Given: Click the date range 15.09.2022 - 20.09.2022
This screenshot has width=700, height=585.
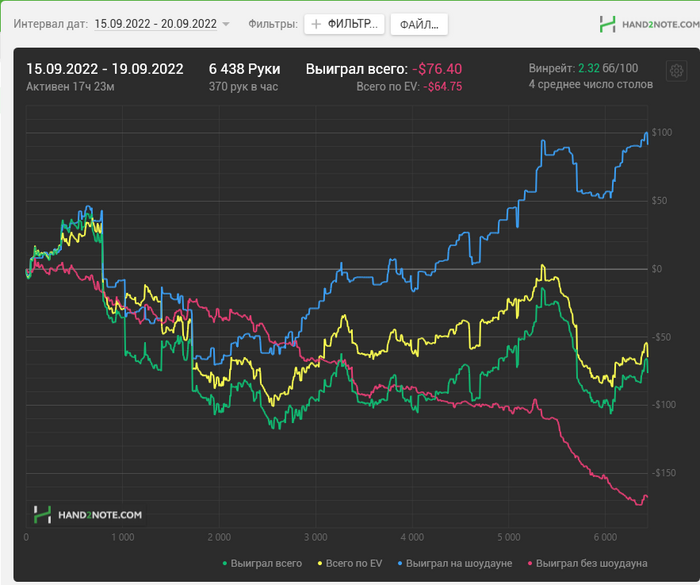Looking at the screenshot, I should coord(155,24).
